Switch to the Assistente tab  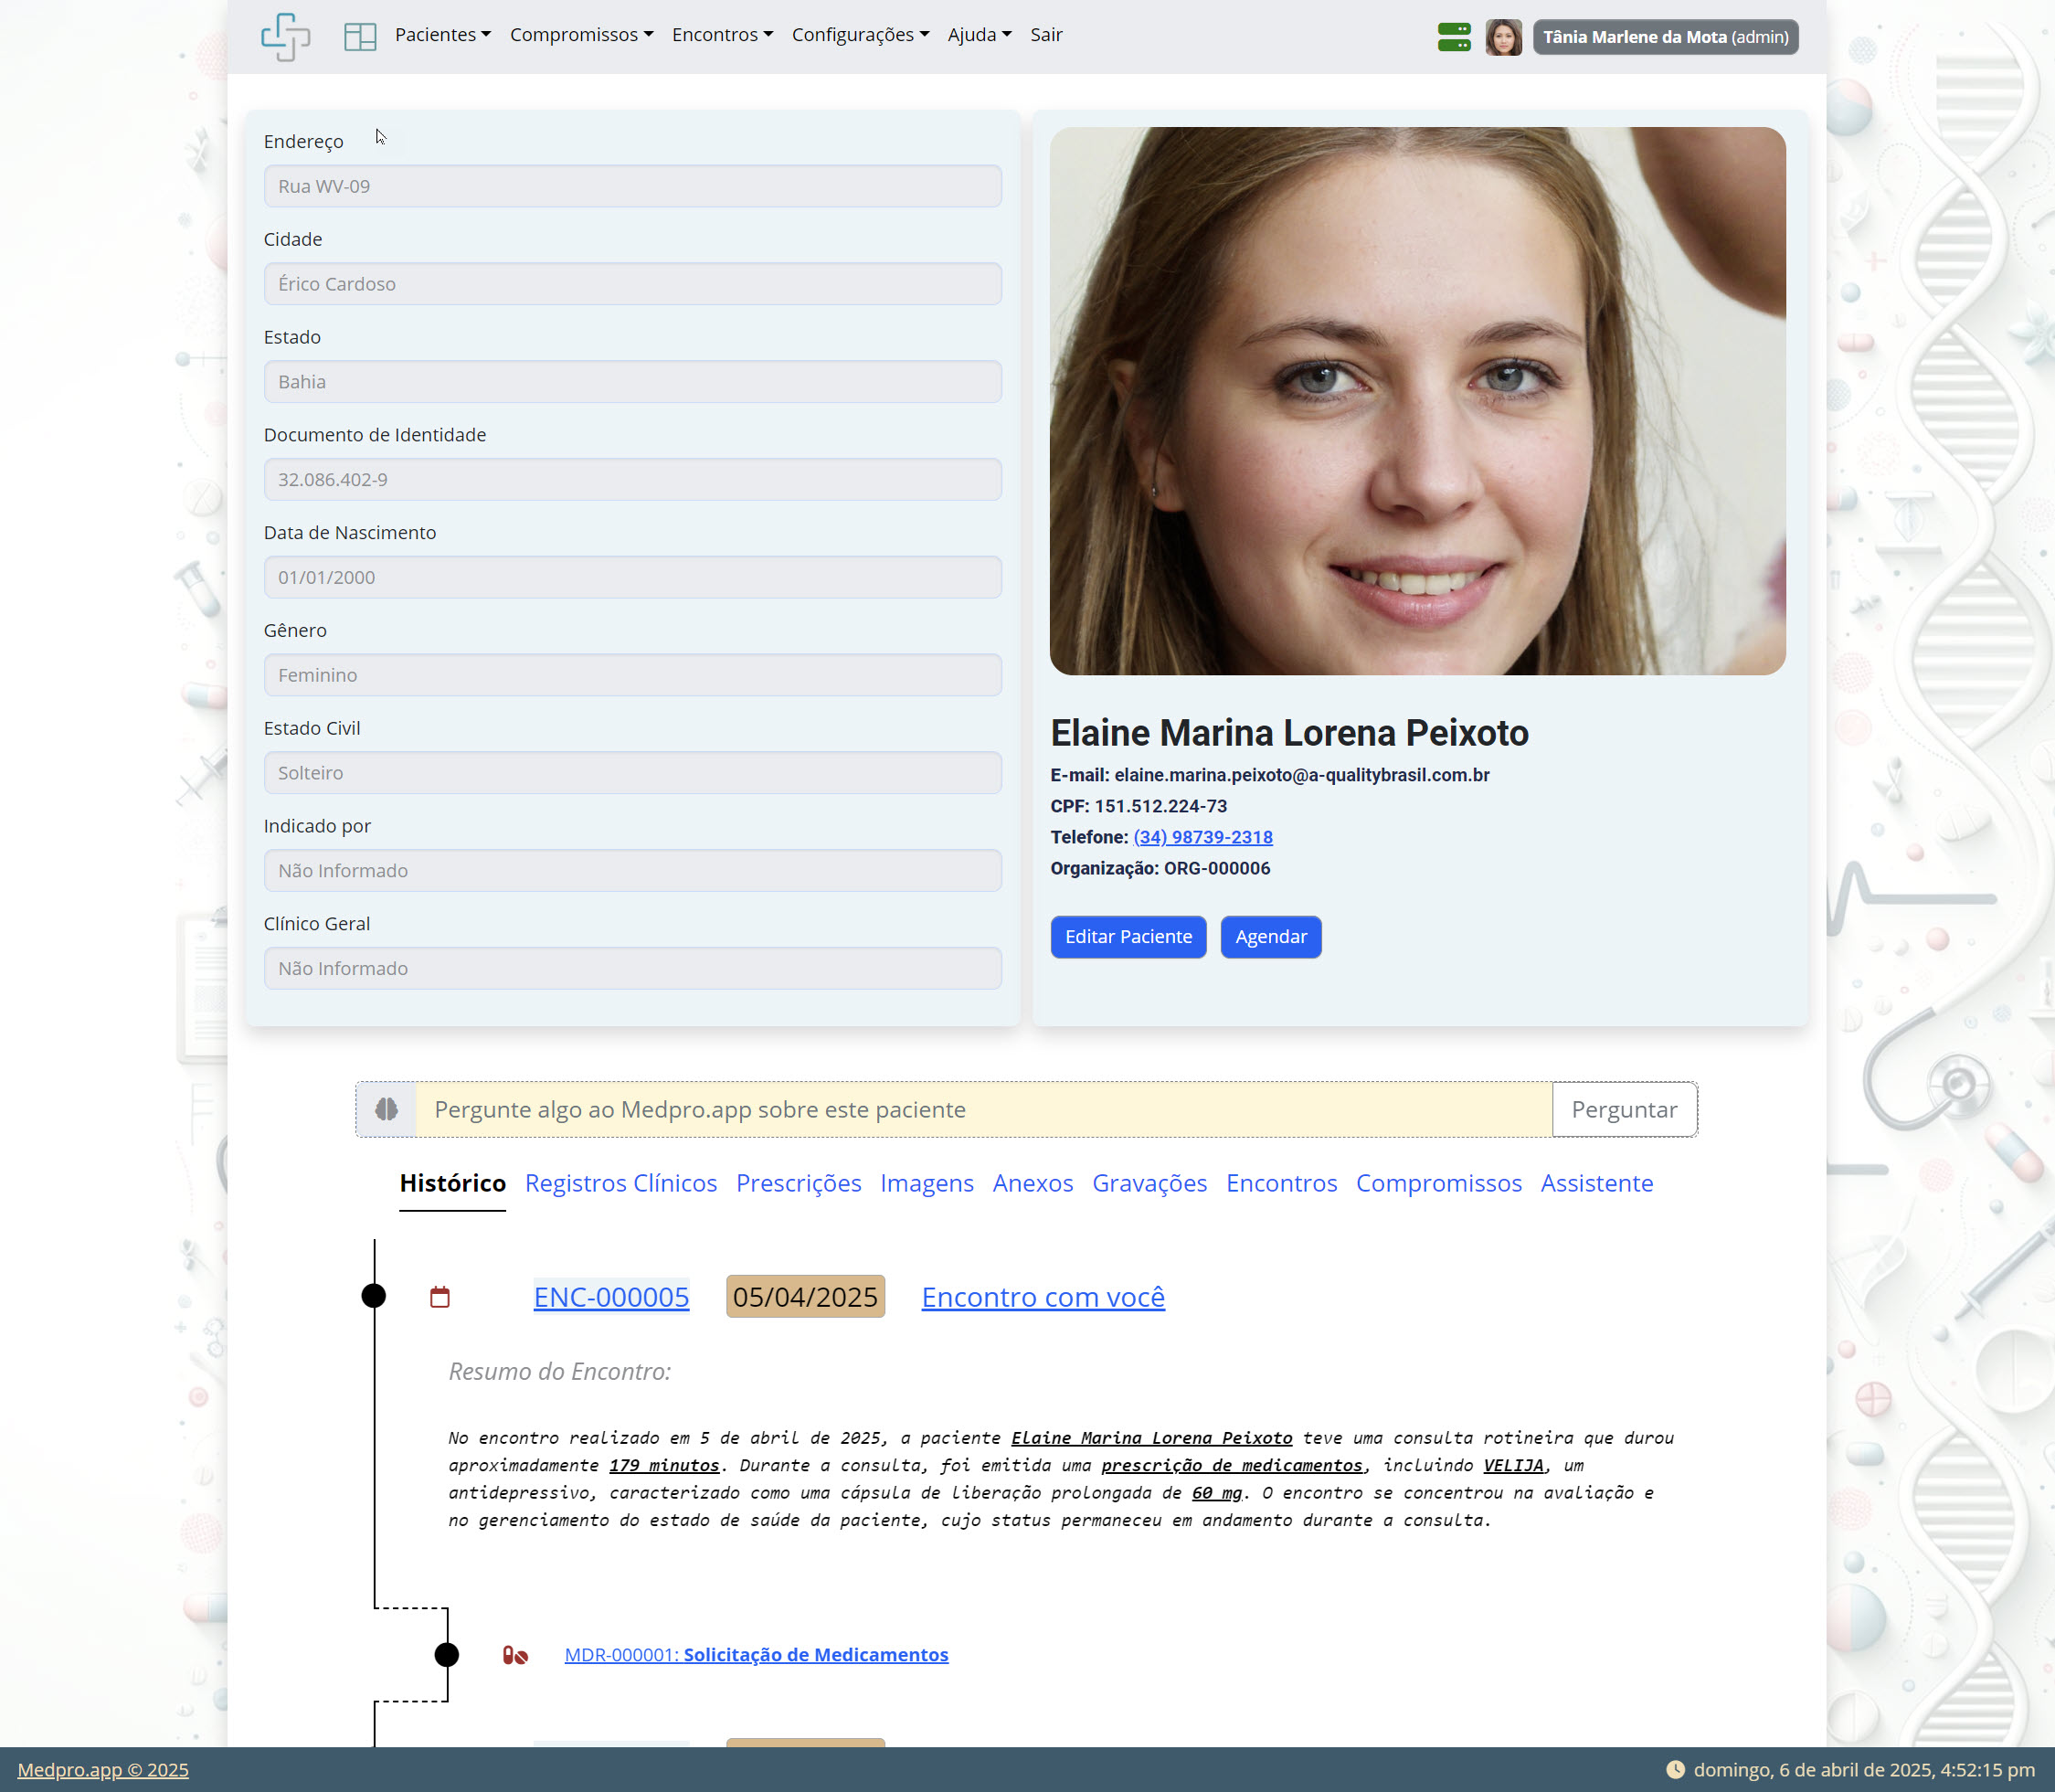1597,1183
